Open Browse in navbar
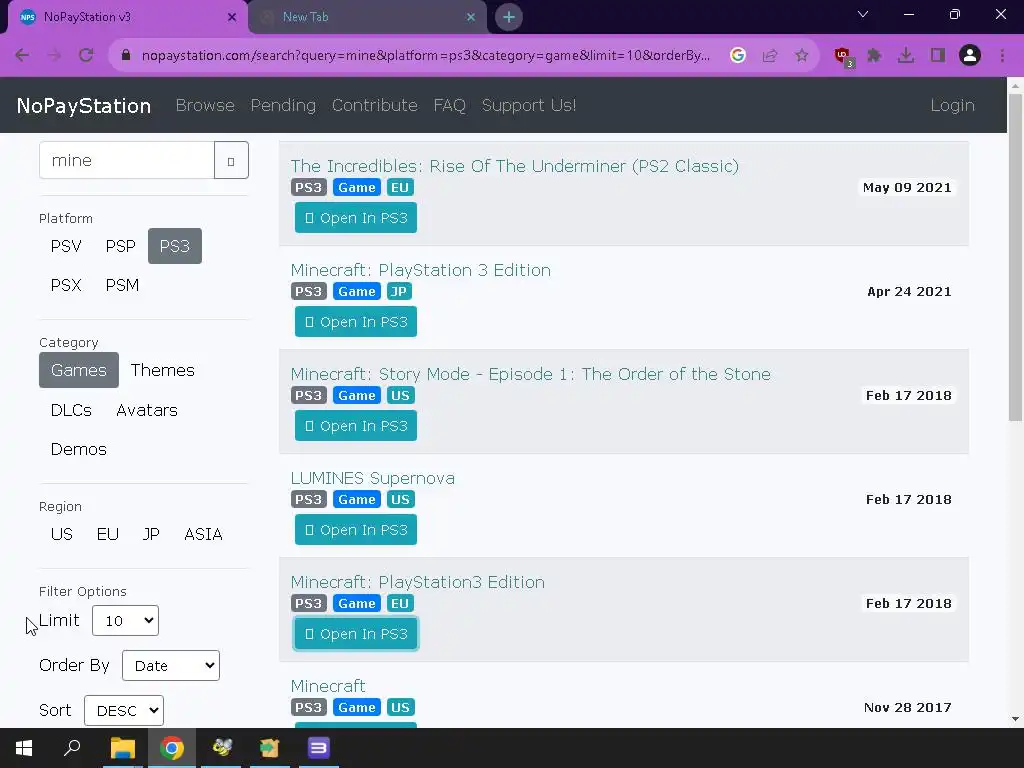1024x768 pixels. [x=205, y=105]
